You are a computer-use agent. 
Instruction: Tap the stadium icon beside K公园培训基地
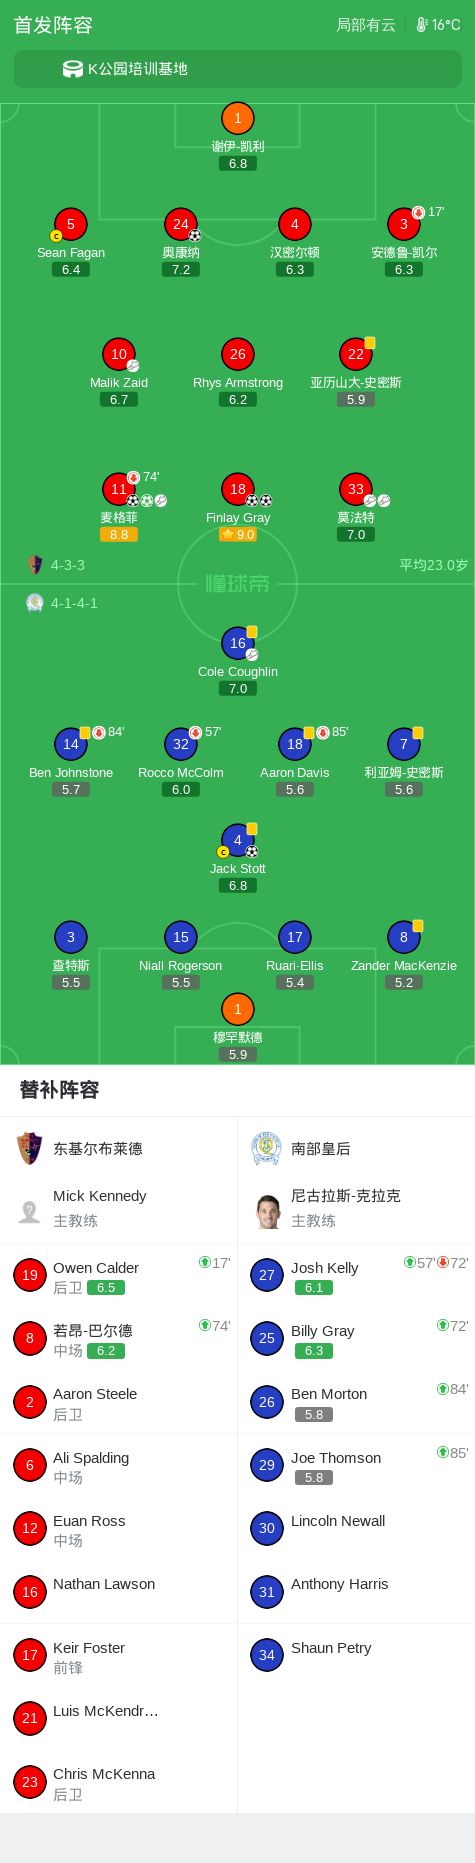pos(73,69)
